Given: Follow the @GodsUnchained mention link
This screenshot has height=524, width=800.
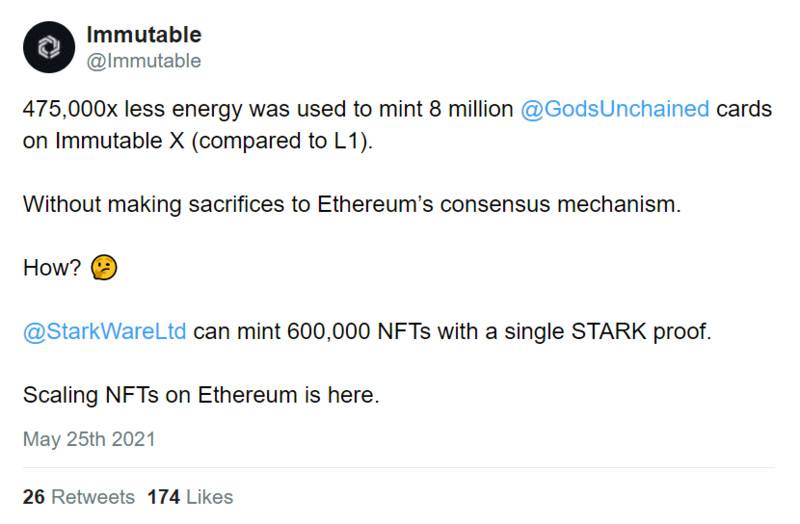Looking at the screenshot, I should coord(615,109).
